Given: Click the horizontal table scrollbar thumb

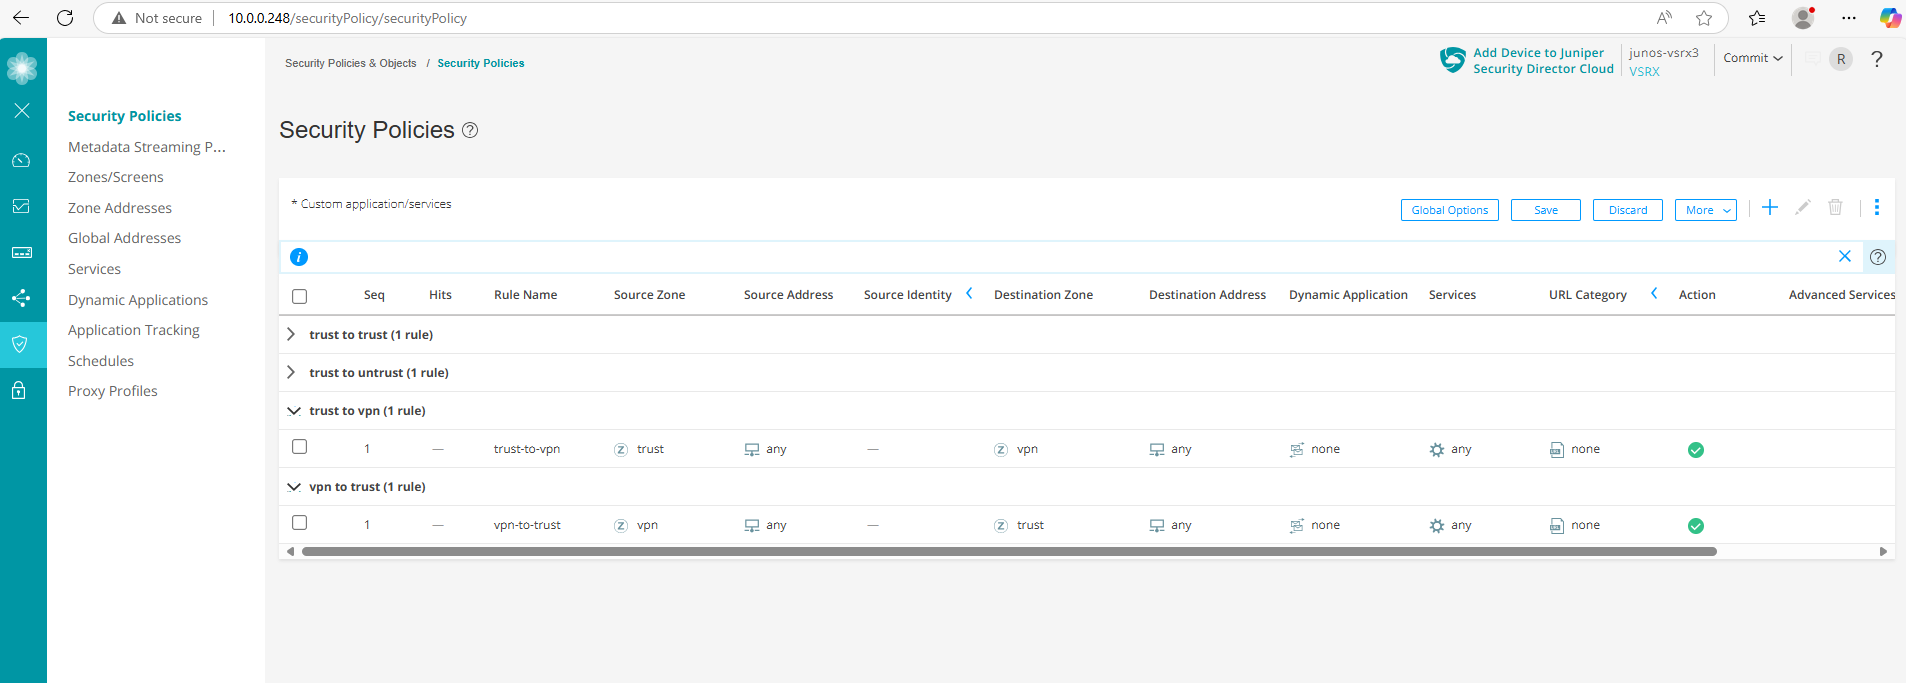Looking at the screenshot, I should 1009,551.
